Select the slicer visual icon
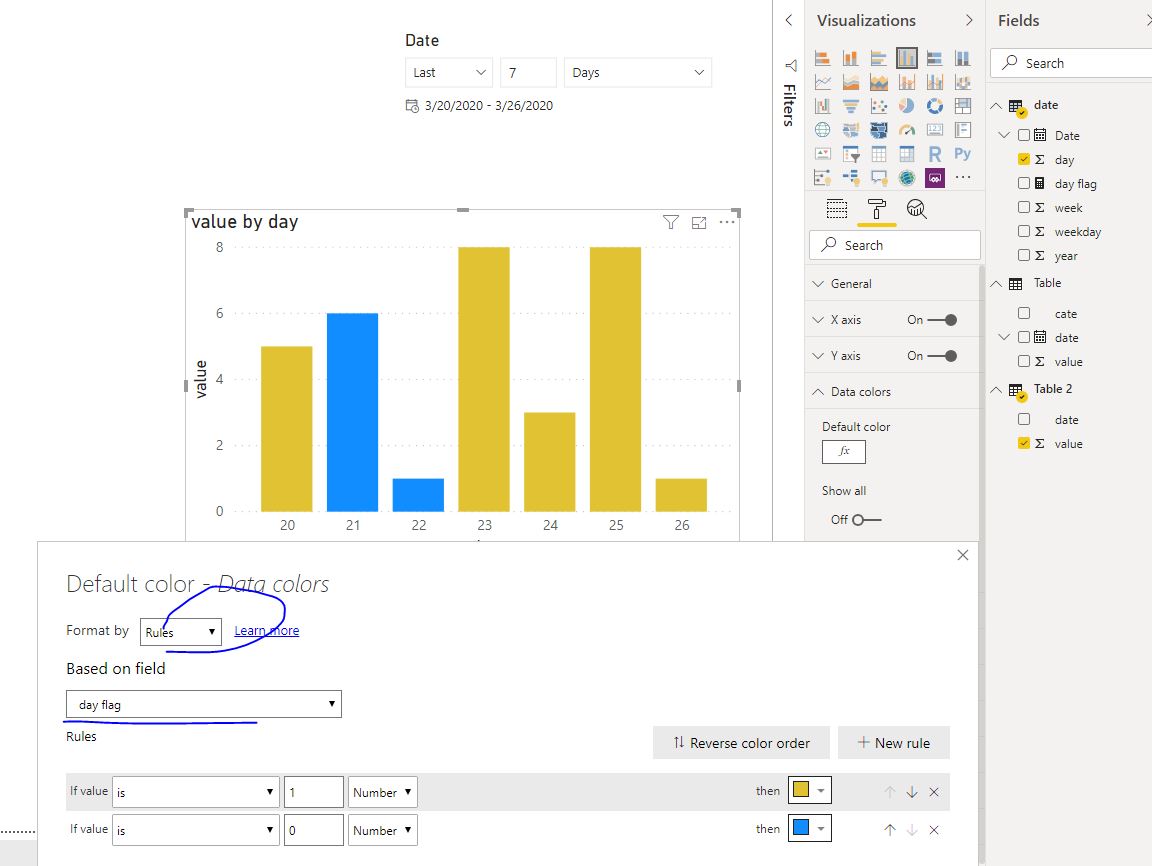1152x866 pixels. click(x=851, y=154)
